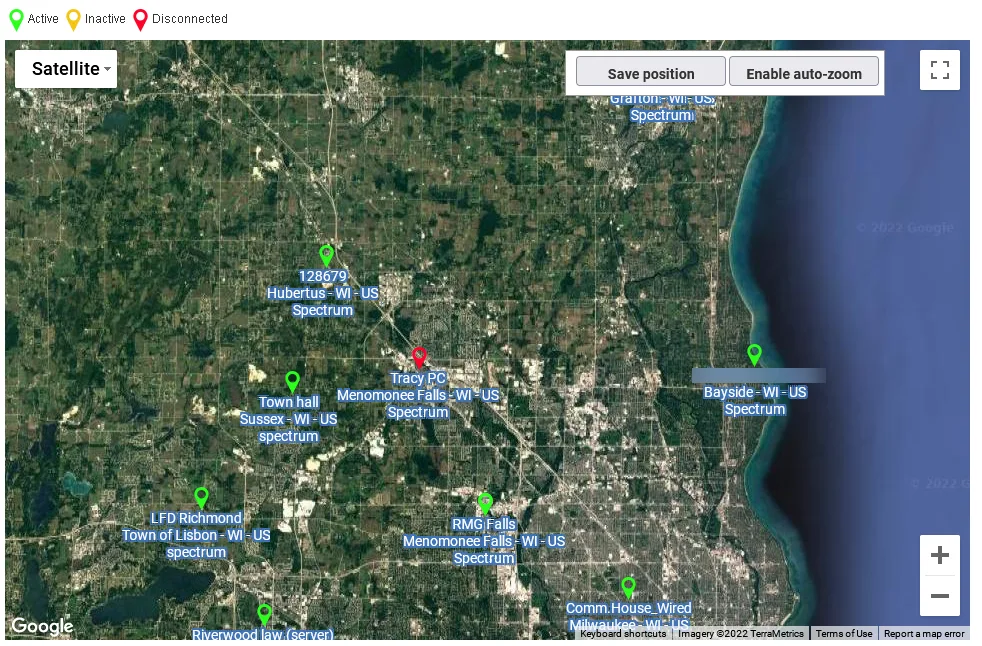
Task: Toggle fullscreen map view
Action: [x=939, y=70]
